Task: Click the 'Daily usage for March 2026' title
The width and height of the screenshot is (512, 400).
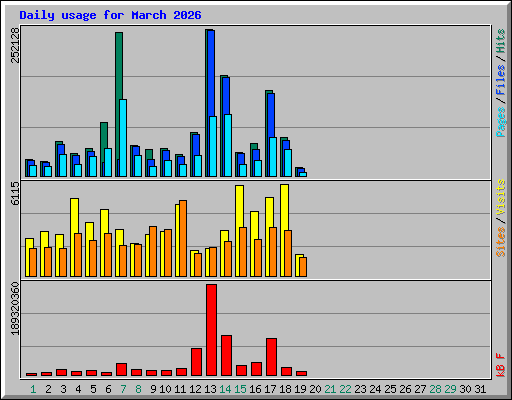Action: (x=110, y=15)
